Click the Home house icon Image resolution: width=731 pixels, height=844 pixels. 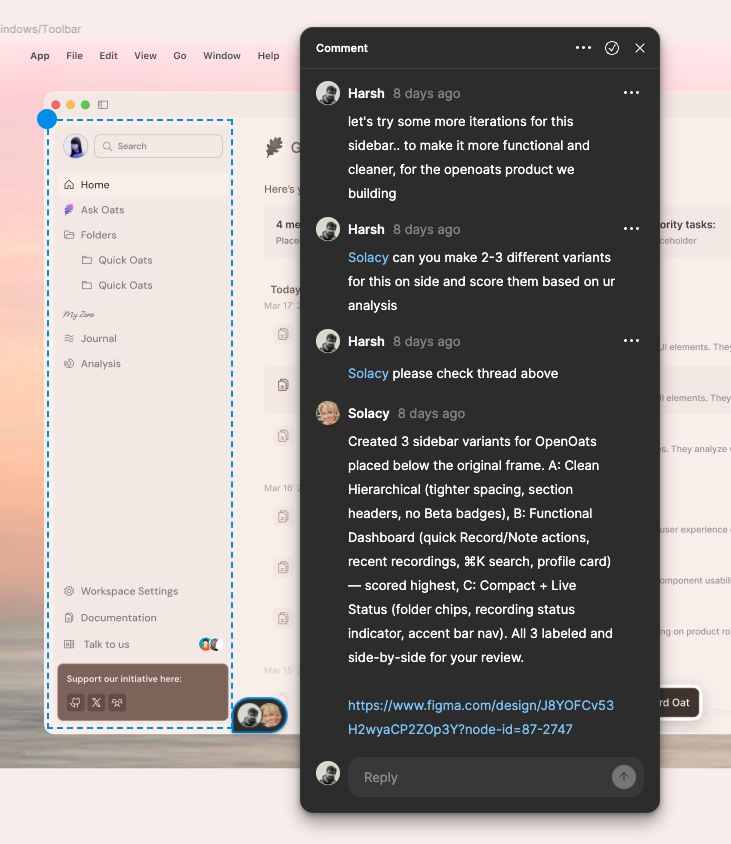point(69,185)
